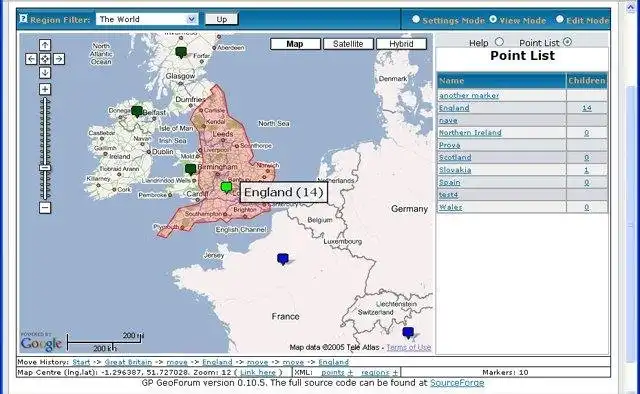The width and height of the screenshot is (640, 394).
Task: Click Northern Ireland's children count 0
Action: [587, 133]
